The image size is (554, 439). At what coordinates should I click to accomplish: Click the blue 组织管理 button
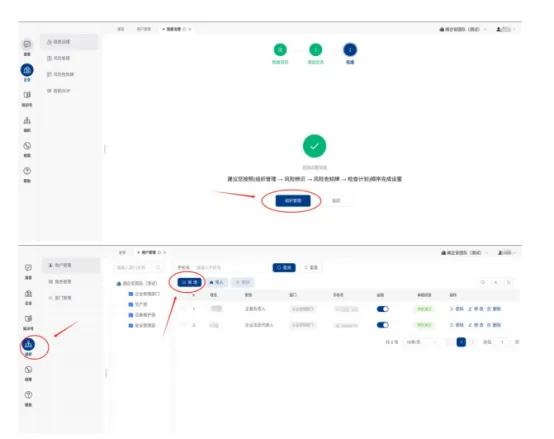pyautogui.click(x=293, y=201)
